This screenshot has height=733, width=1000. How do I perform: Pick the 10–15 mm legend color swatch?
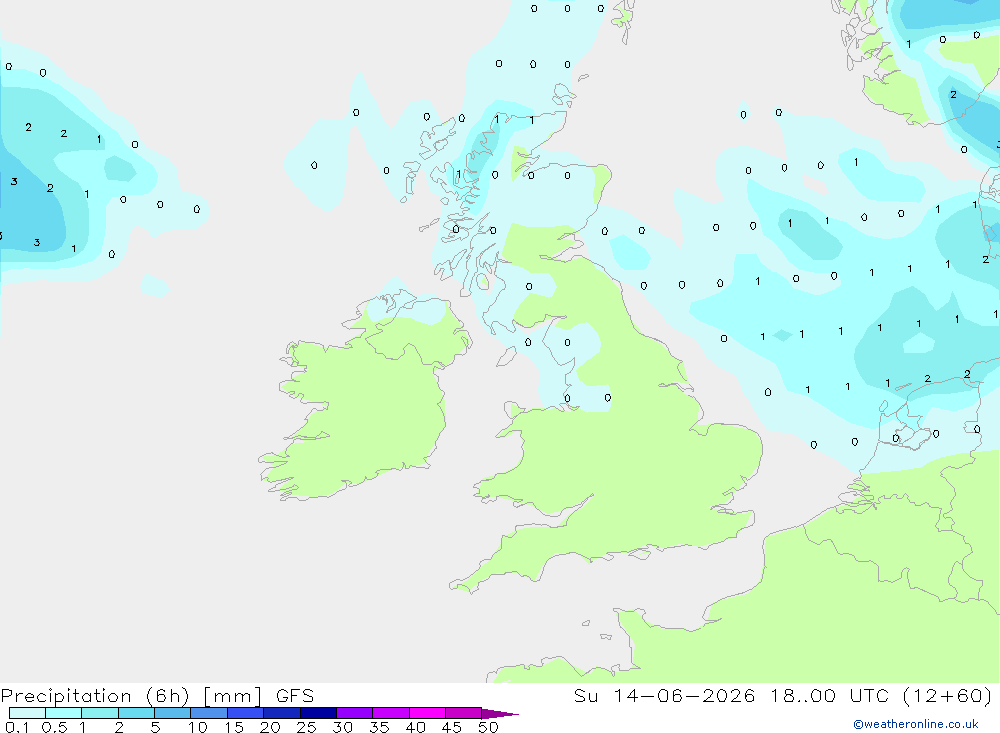[209, 713]
